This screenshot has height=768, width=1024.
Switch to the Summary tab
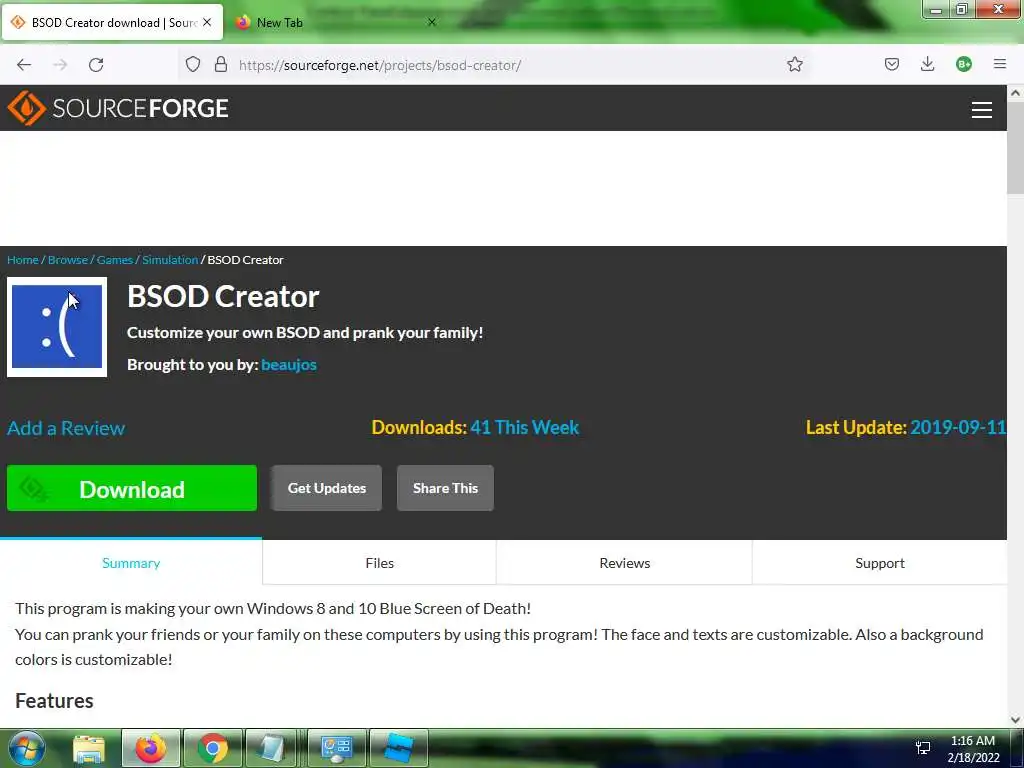[131, 562]
